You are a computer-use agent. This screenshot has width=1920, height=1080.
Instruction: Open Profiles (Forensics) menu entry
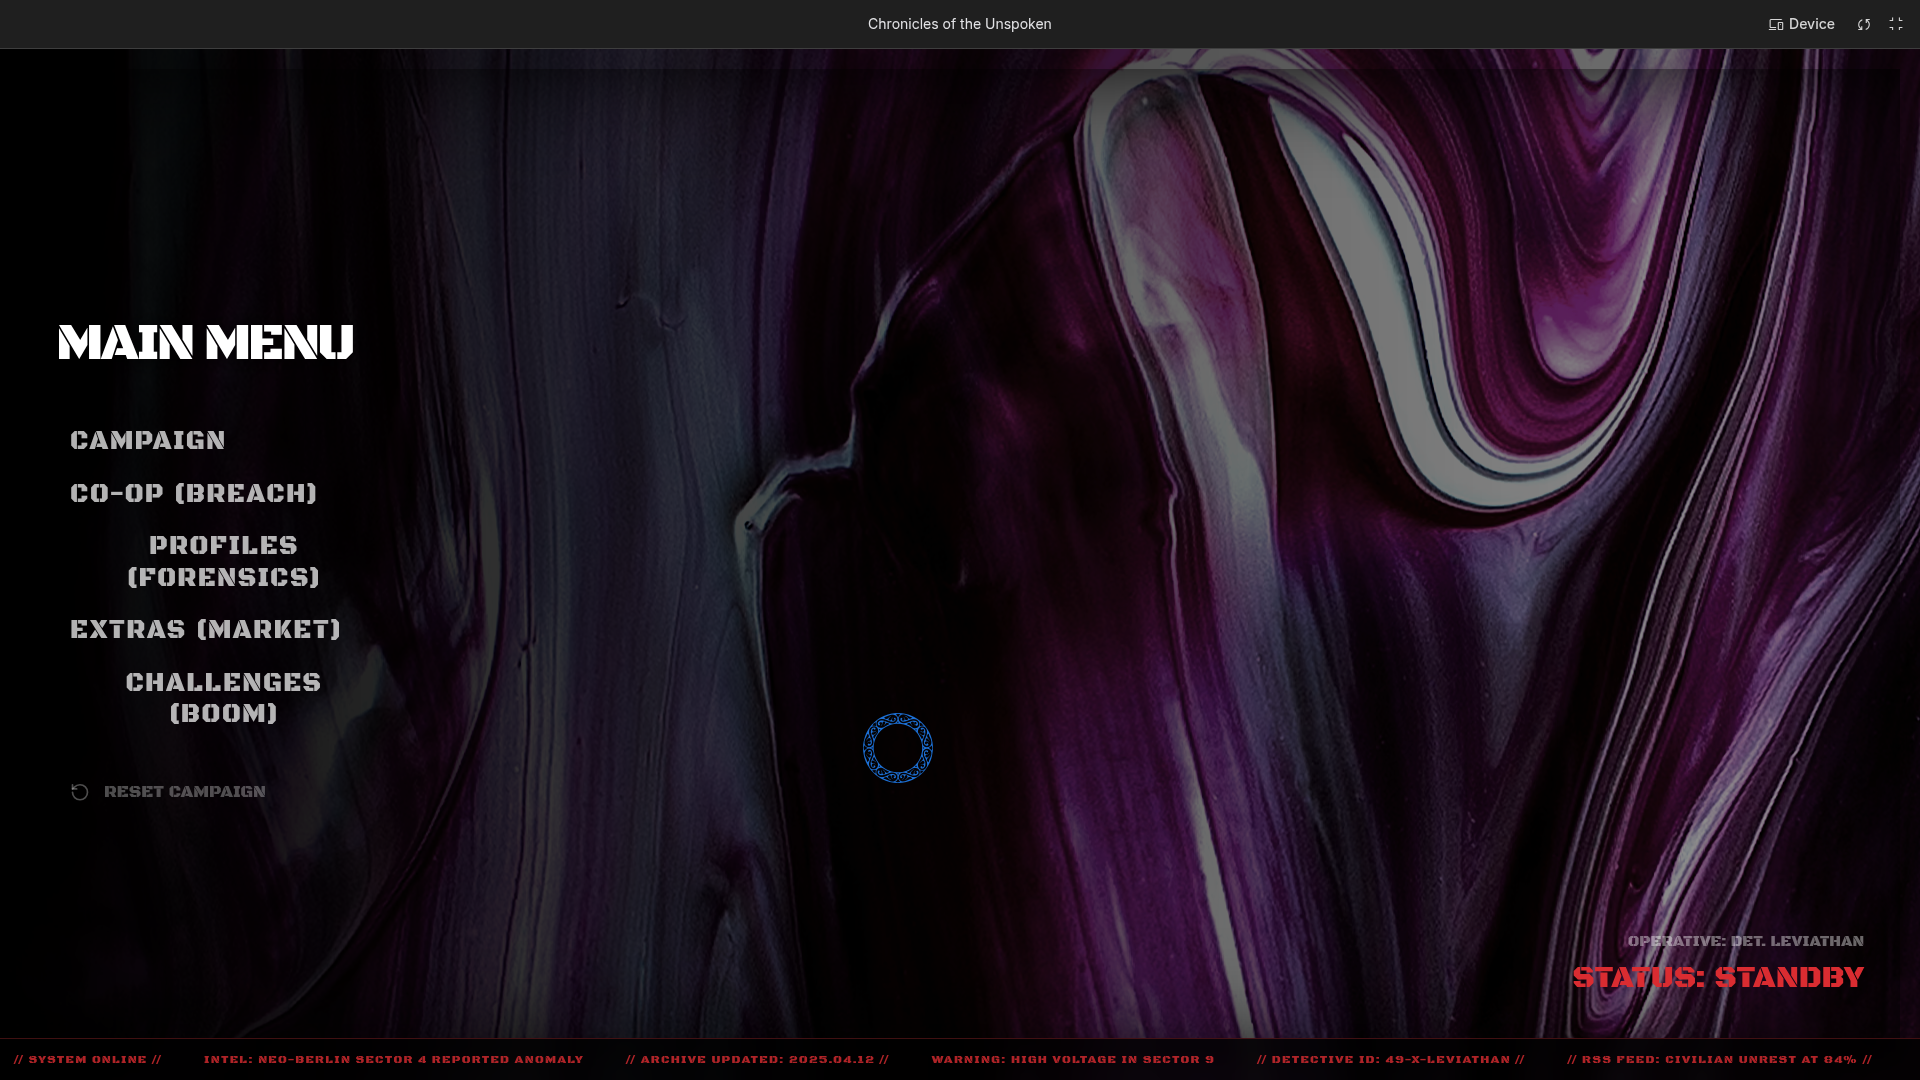[x=223, y=562]
